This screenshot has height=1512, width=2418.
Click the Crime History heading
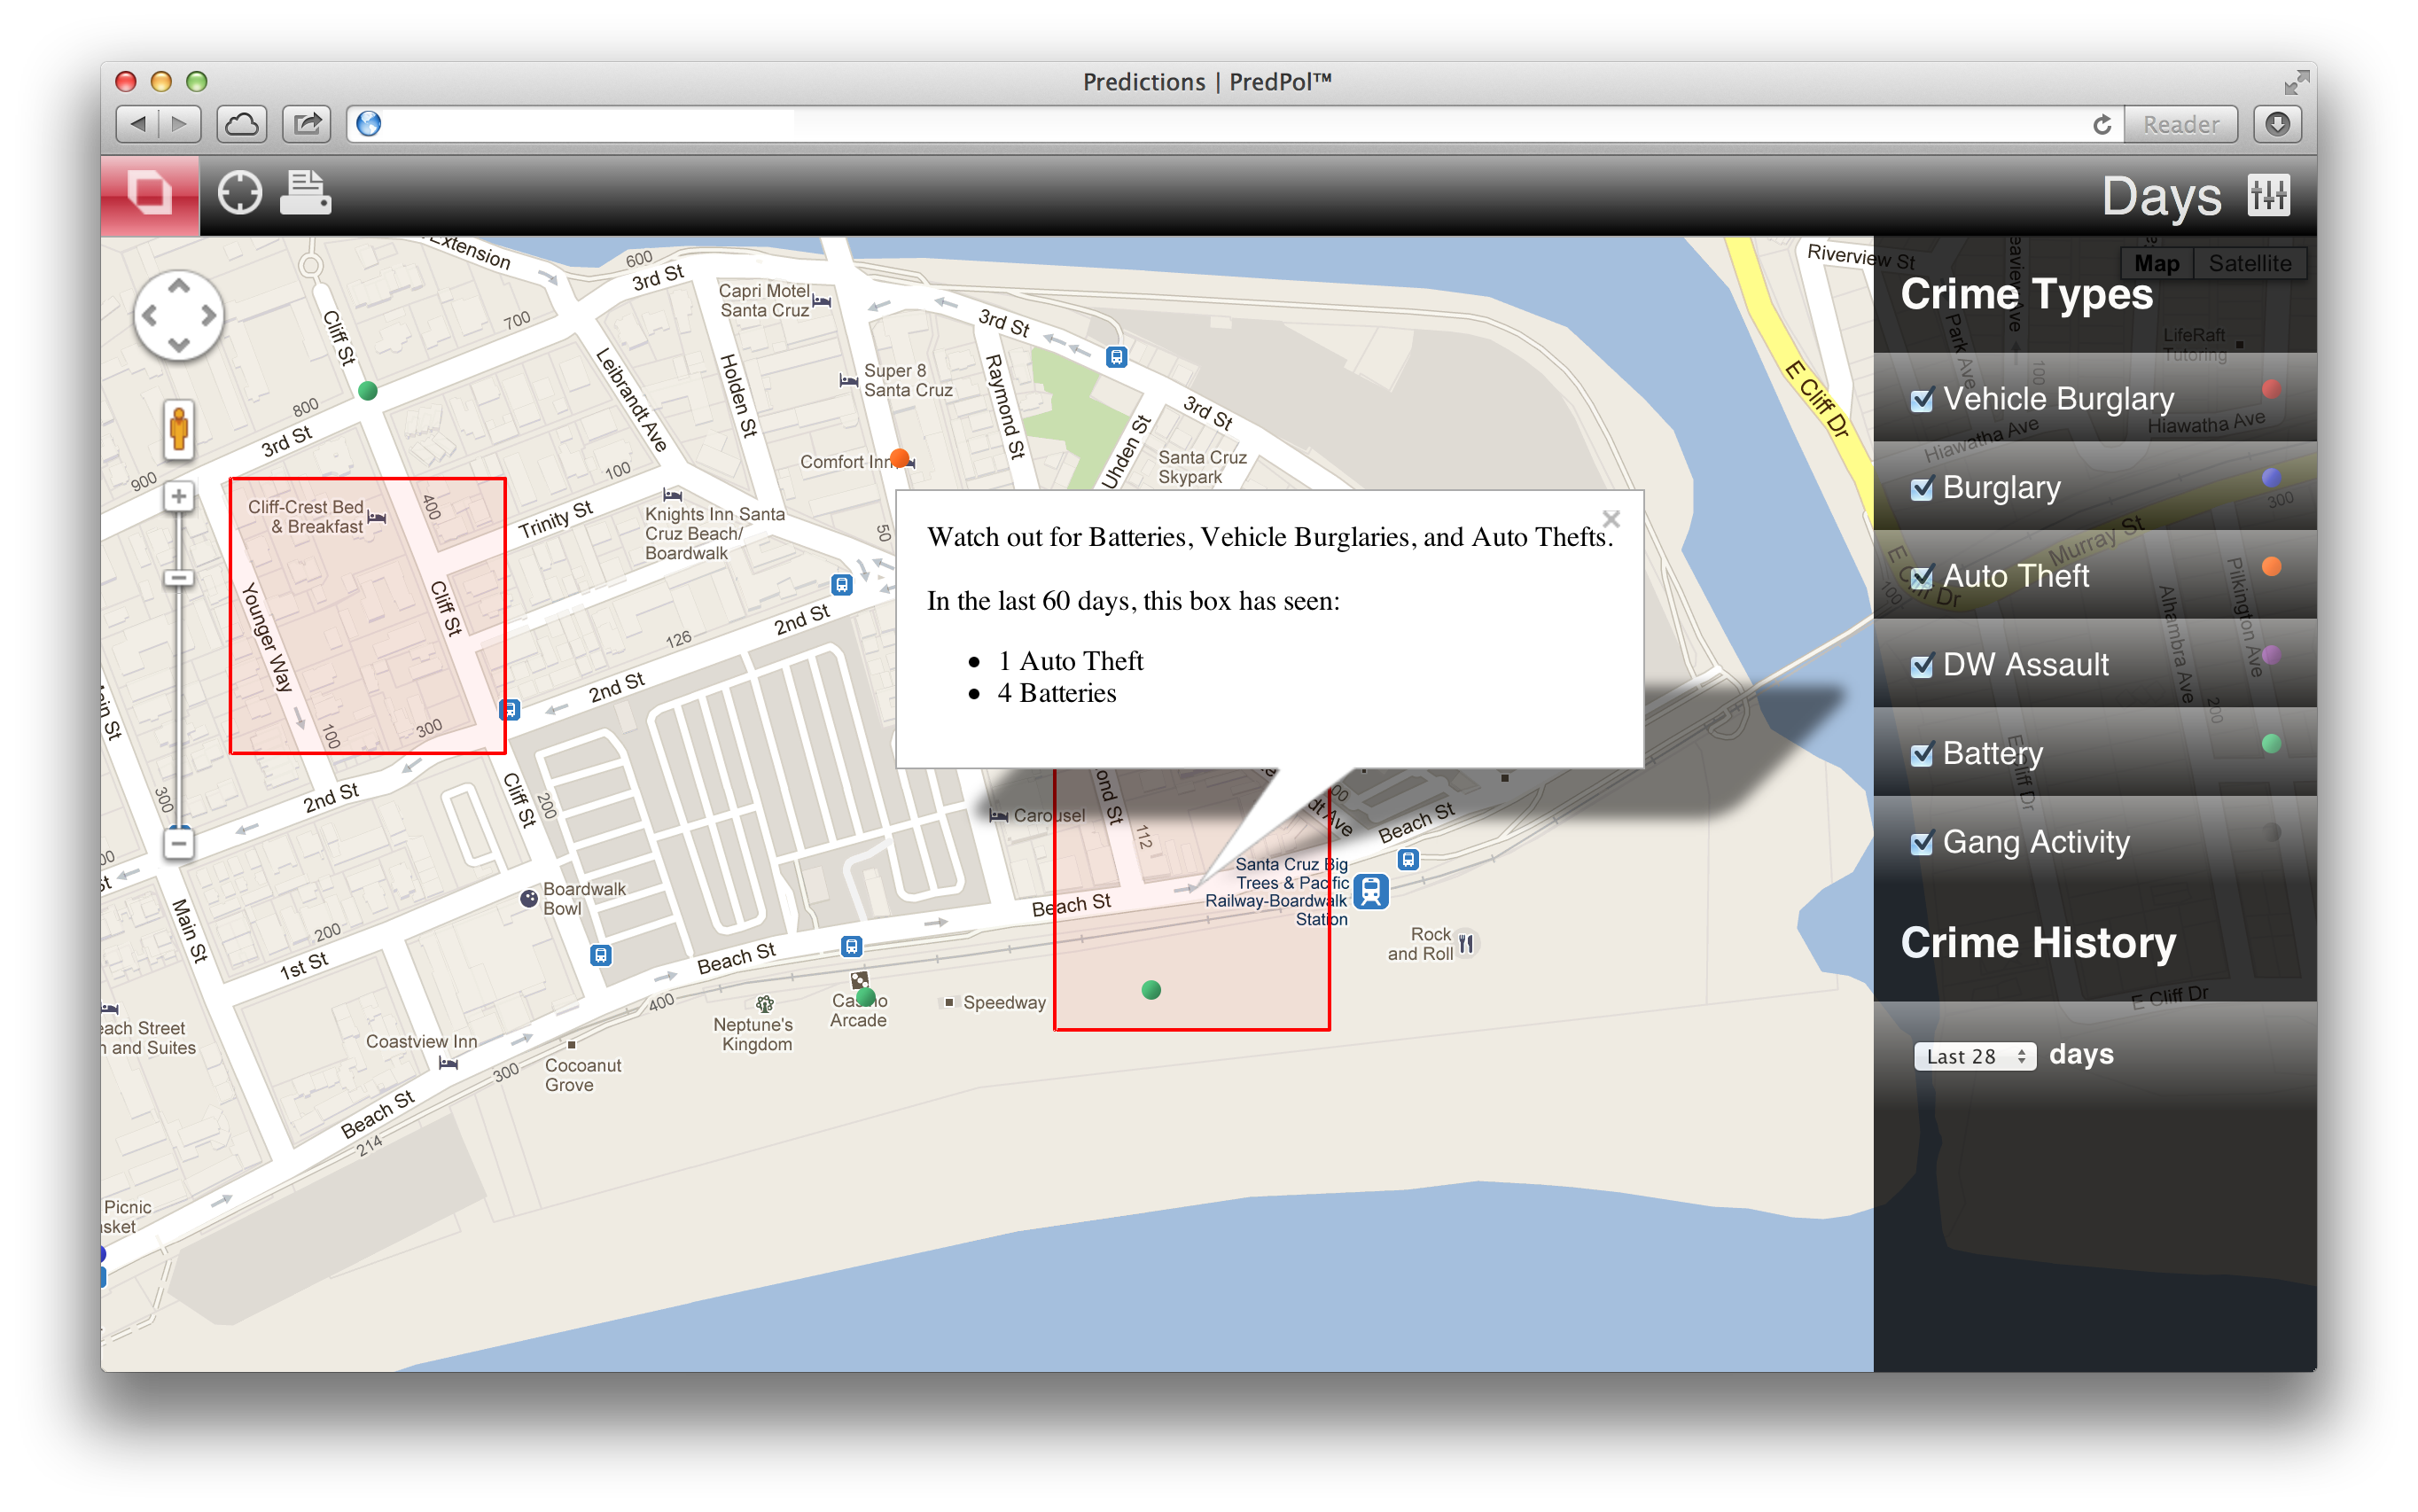click(2038, 943)
